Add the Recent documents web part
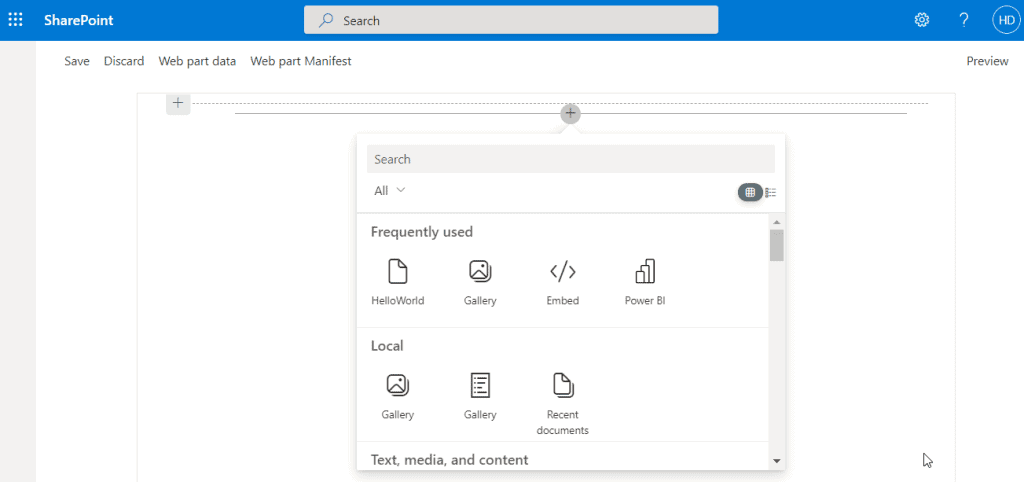 (562, 404)
